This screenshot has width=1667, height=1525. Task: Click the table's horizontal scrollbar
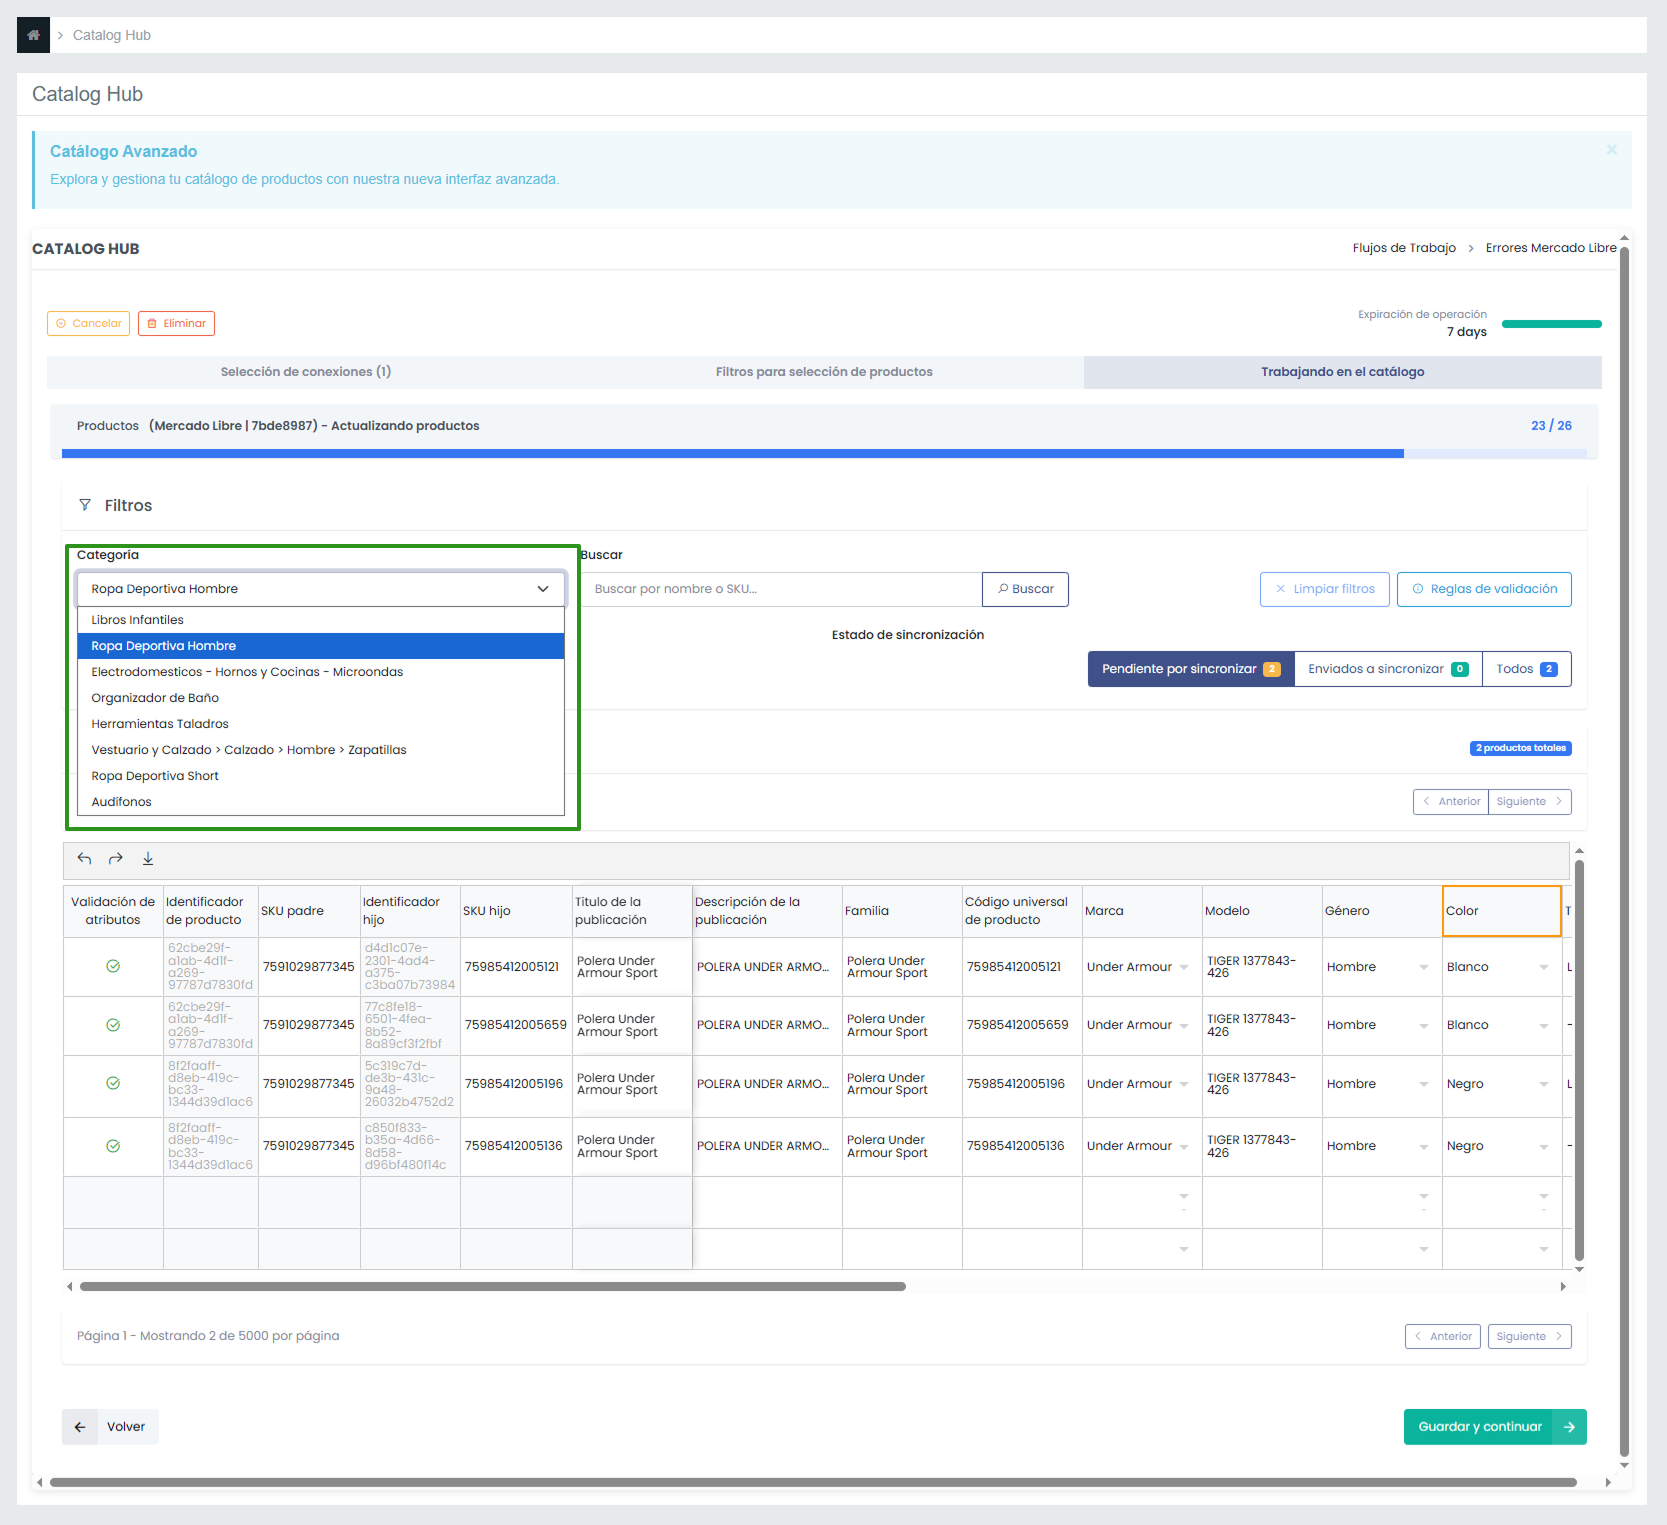(x=492, y=1287)
